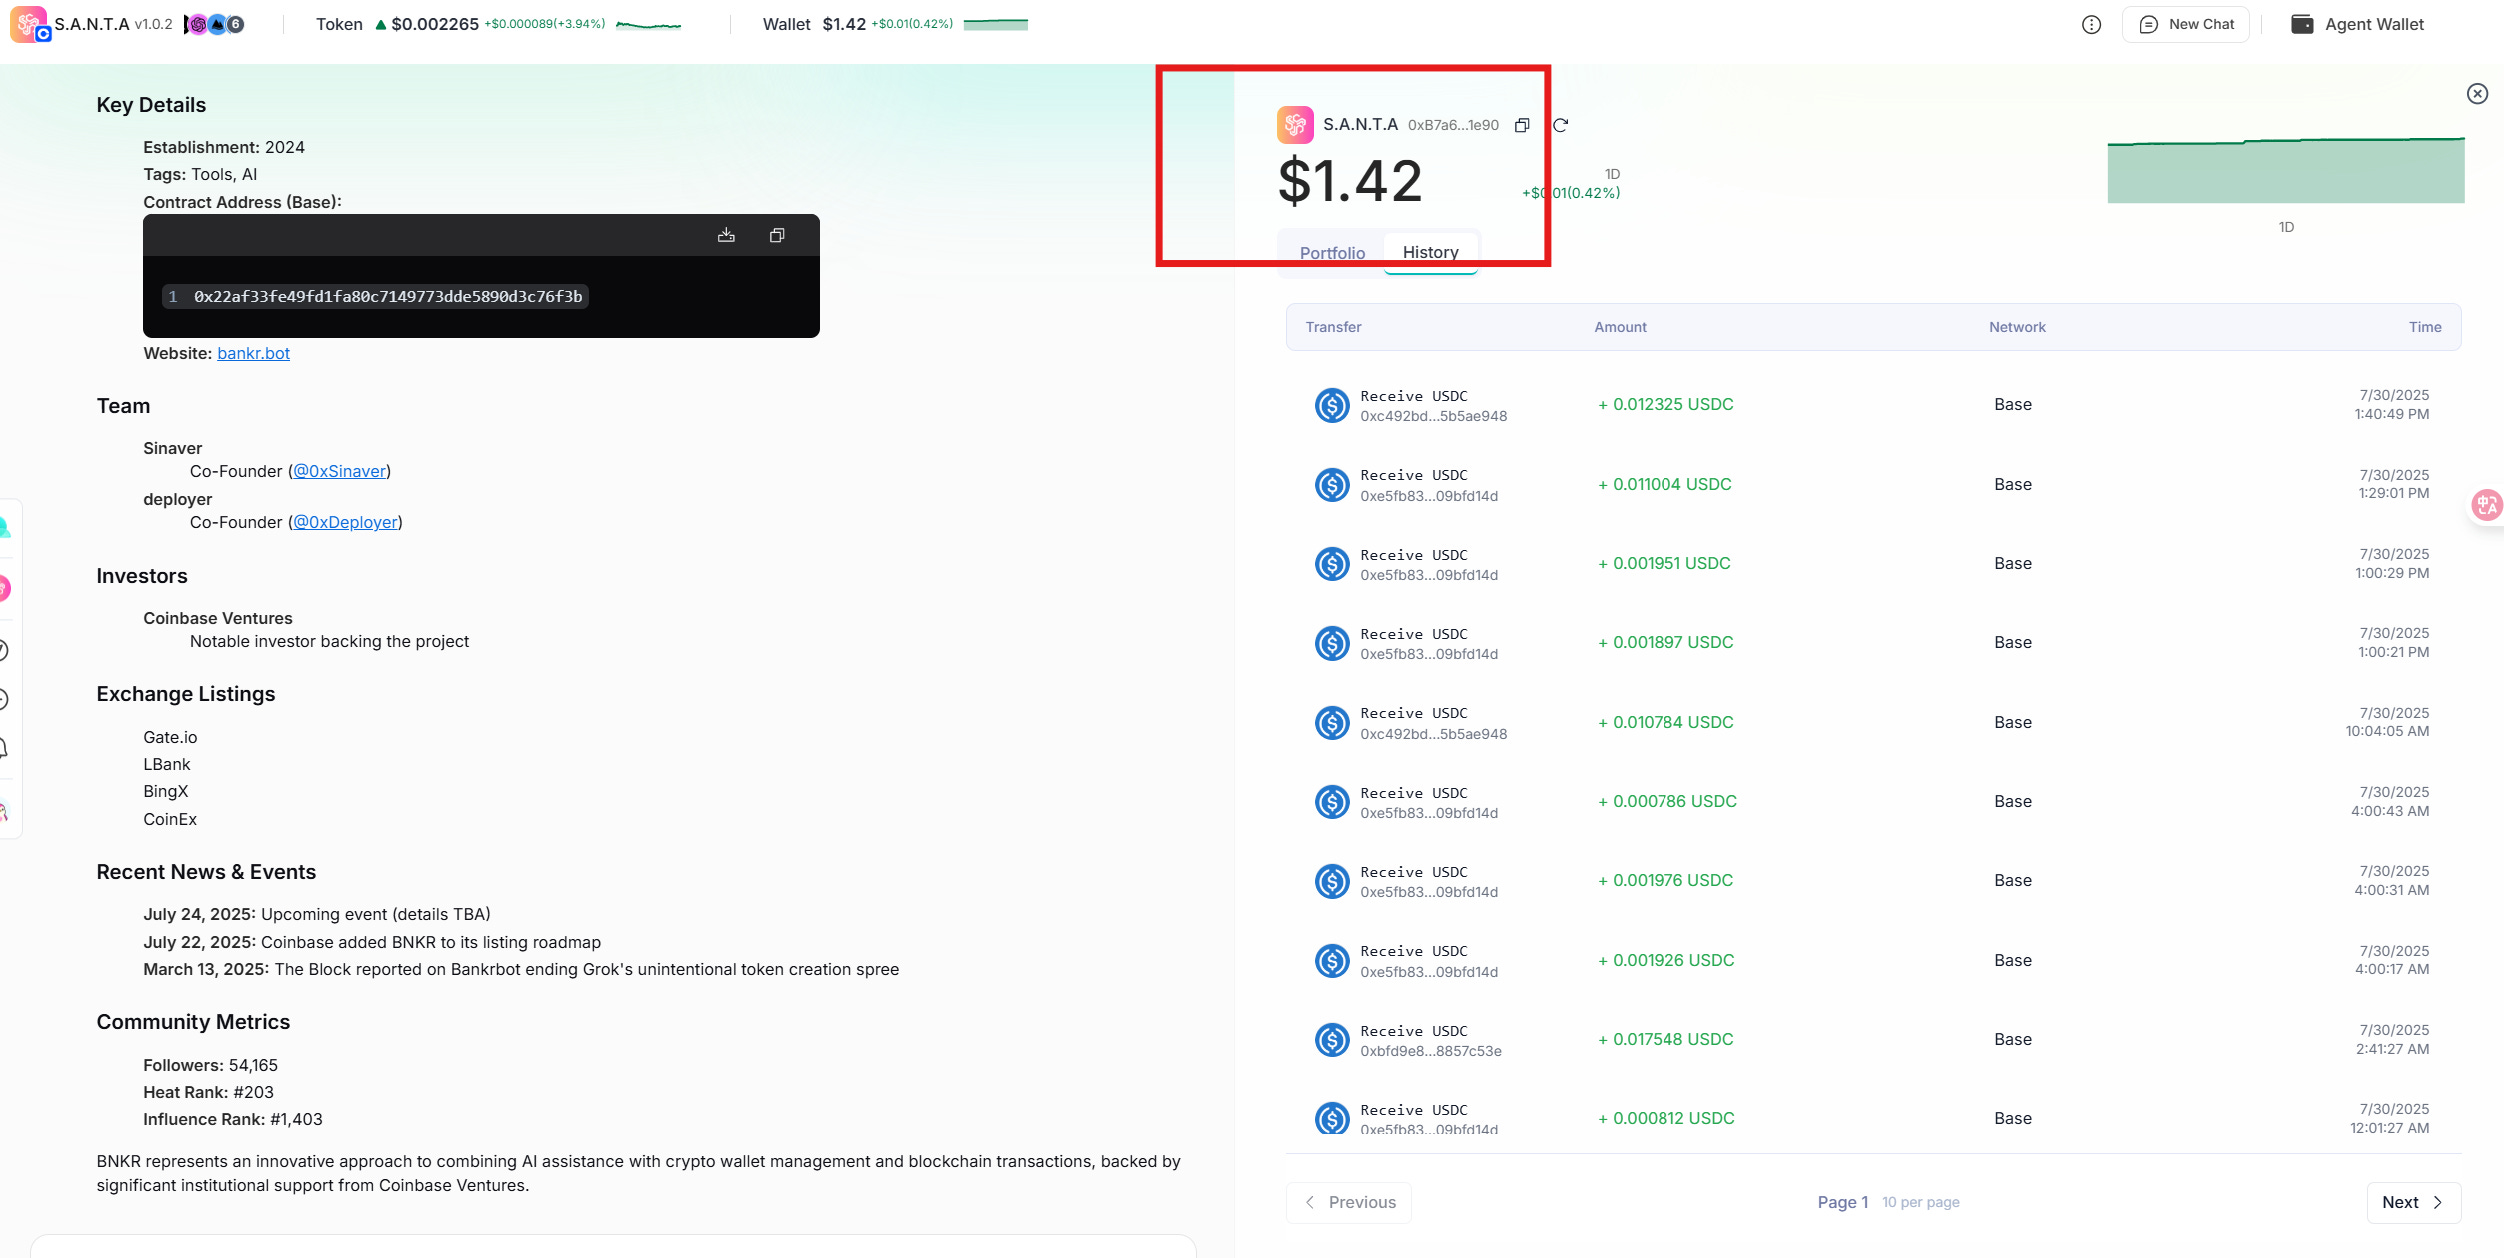Select the History tab

point(1430,252)
